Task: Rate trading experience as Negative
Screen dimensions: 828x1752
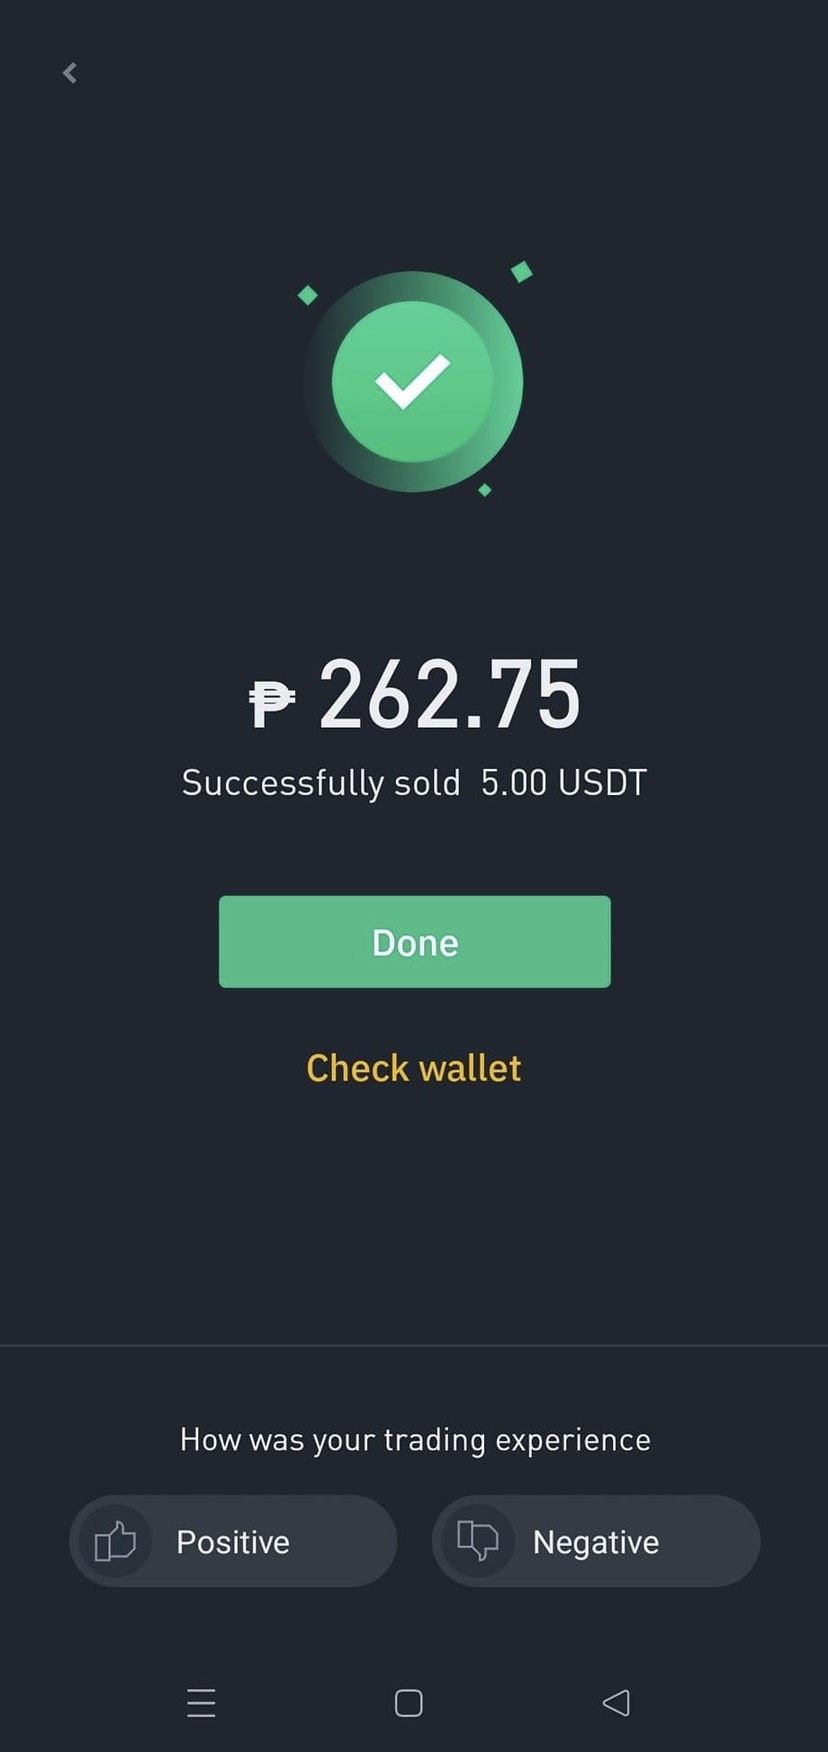Action: coord(596,1541)
